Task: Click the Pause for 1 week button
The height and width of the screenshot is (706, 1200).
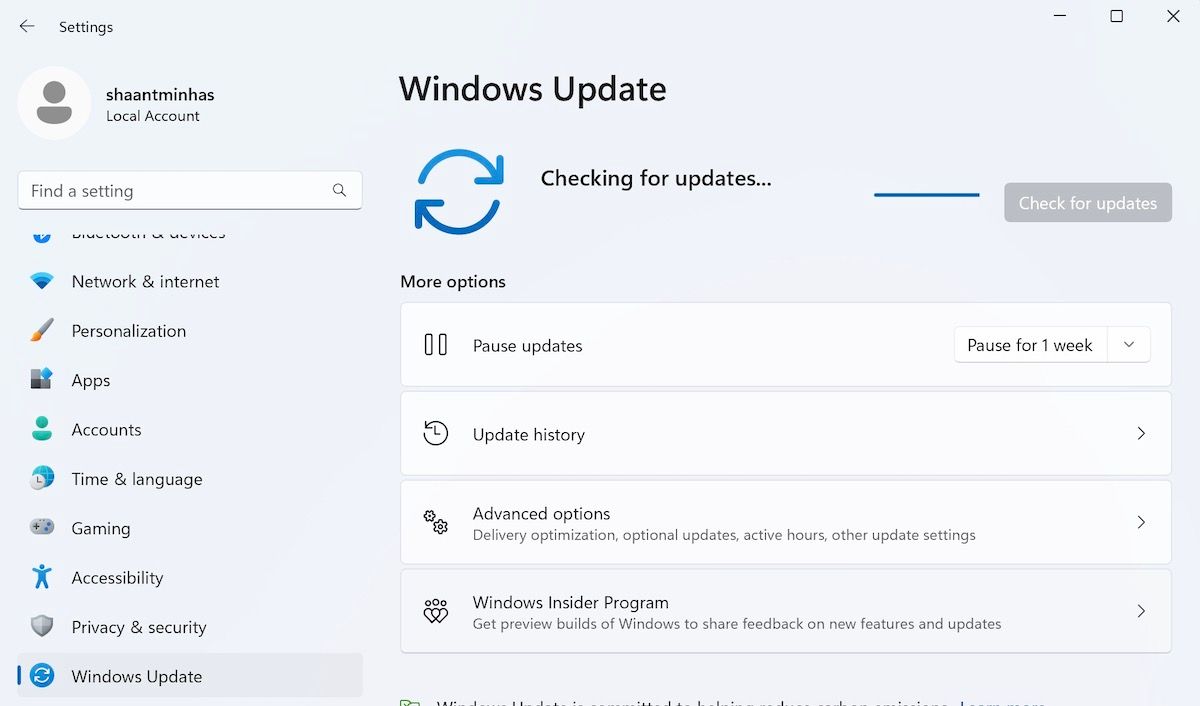Action: 1031,345
